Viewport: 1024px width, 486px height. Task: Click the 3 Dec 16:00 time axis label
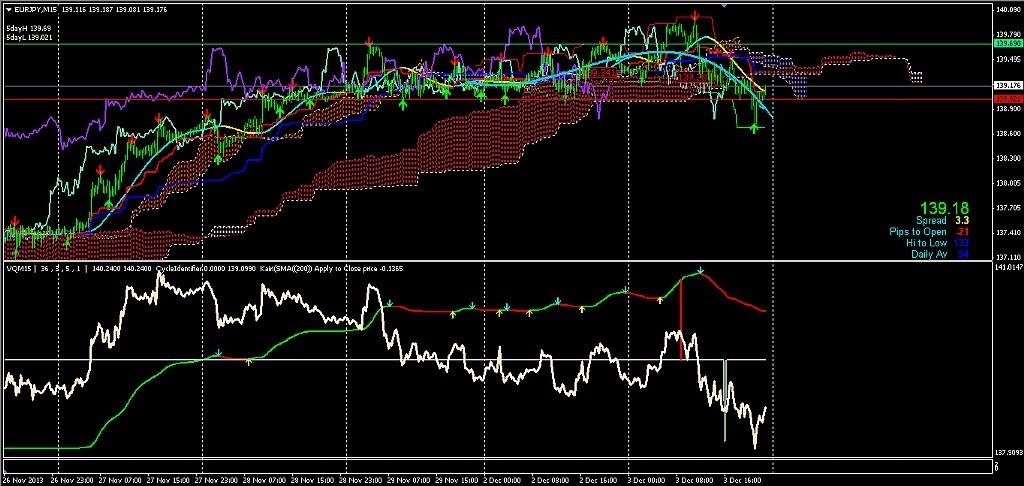coord(741,480)
